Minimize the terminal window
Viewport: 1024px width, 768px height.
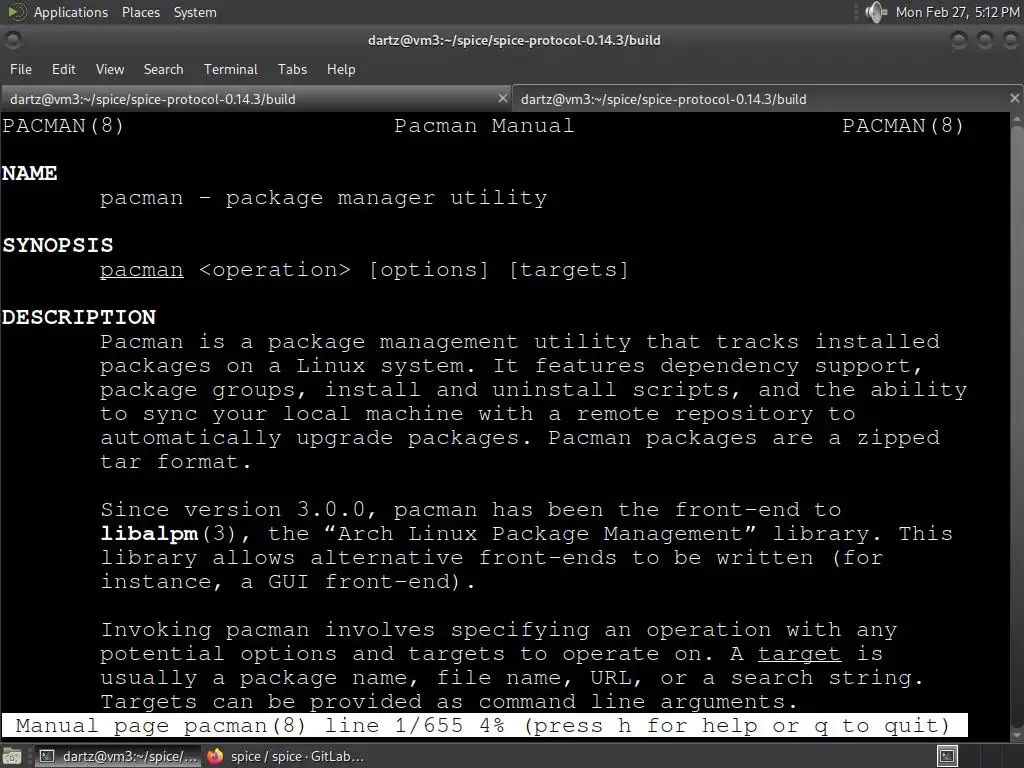pyautogui.click(x=959, y=40)
